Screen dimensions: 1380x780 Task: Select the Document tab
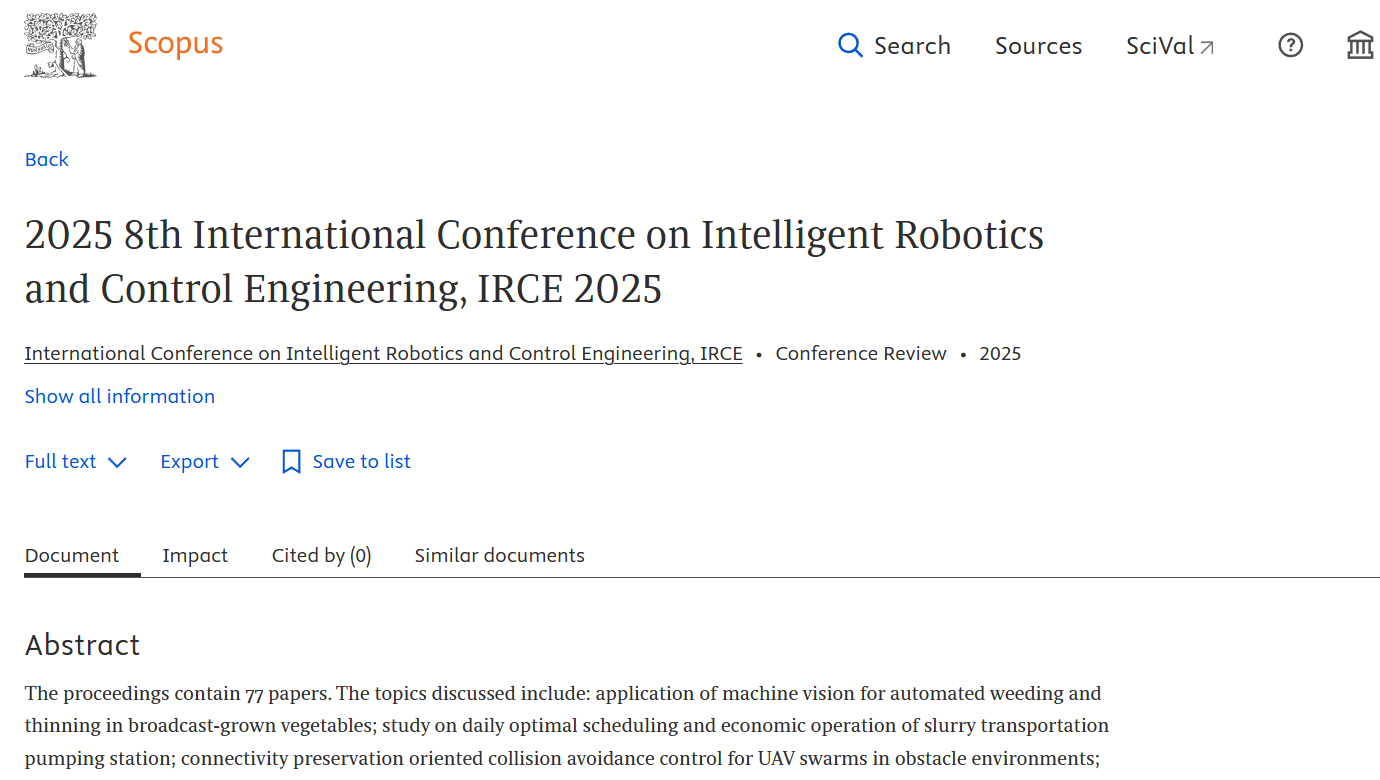point(72,556)
